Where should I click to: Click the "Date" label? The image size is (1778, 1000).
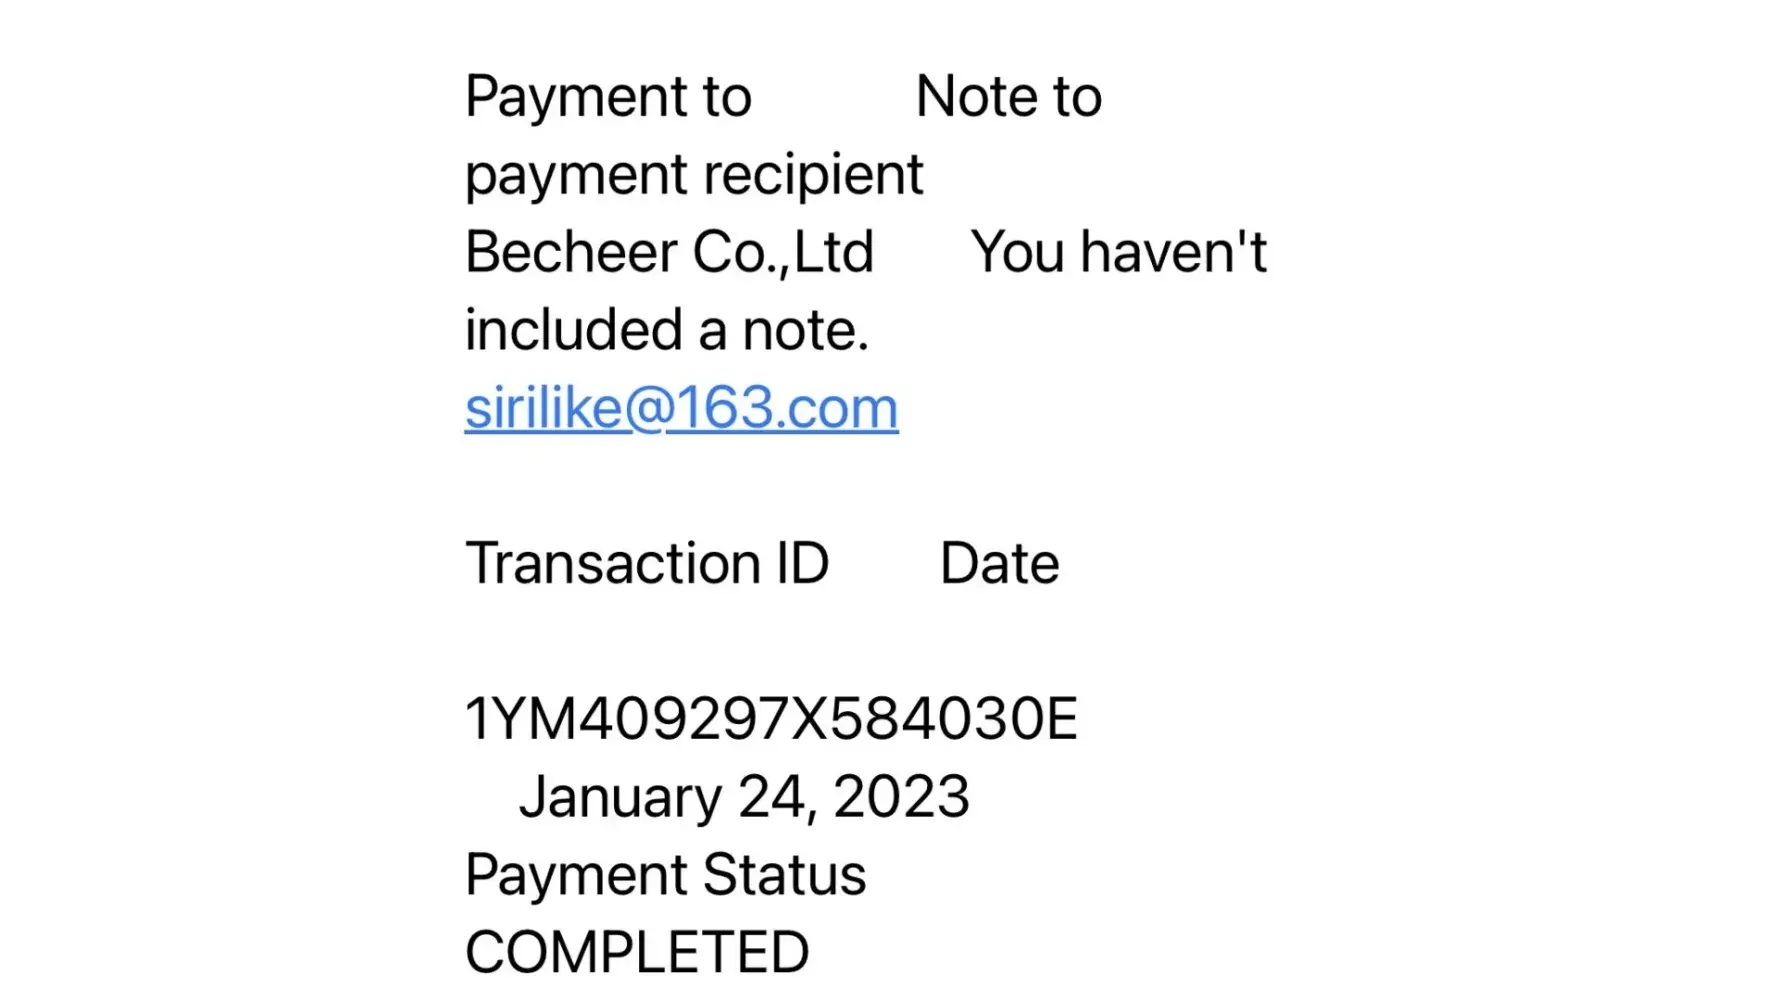[999, 563]
